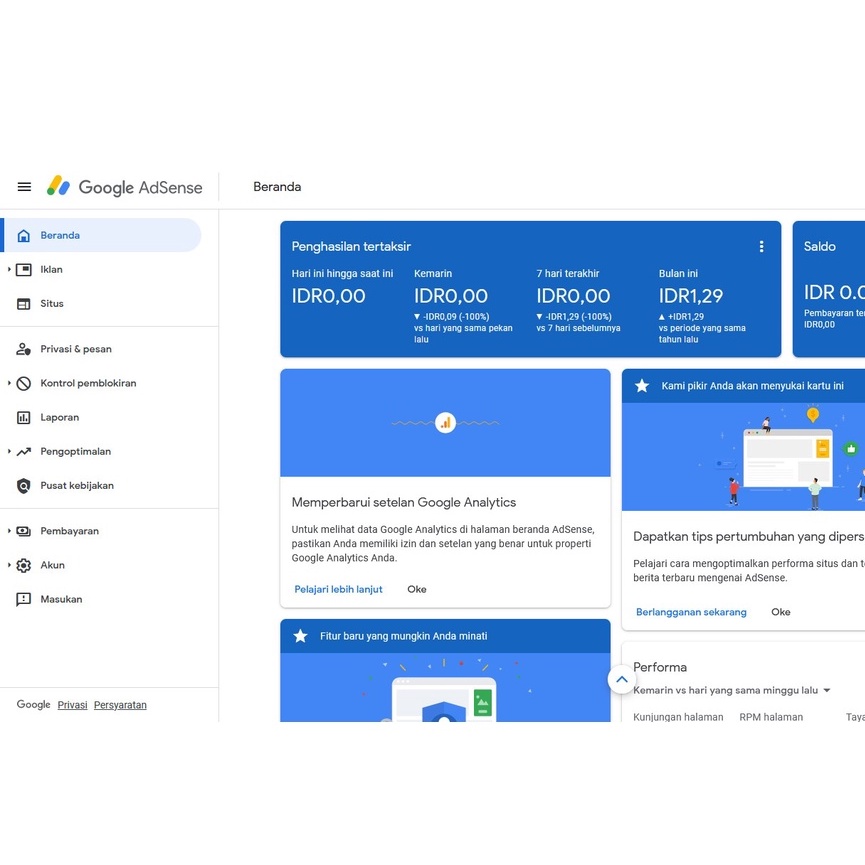Expand the Iklan sidebar section
The image size is (865, 865).
pos(10,269)
